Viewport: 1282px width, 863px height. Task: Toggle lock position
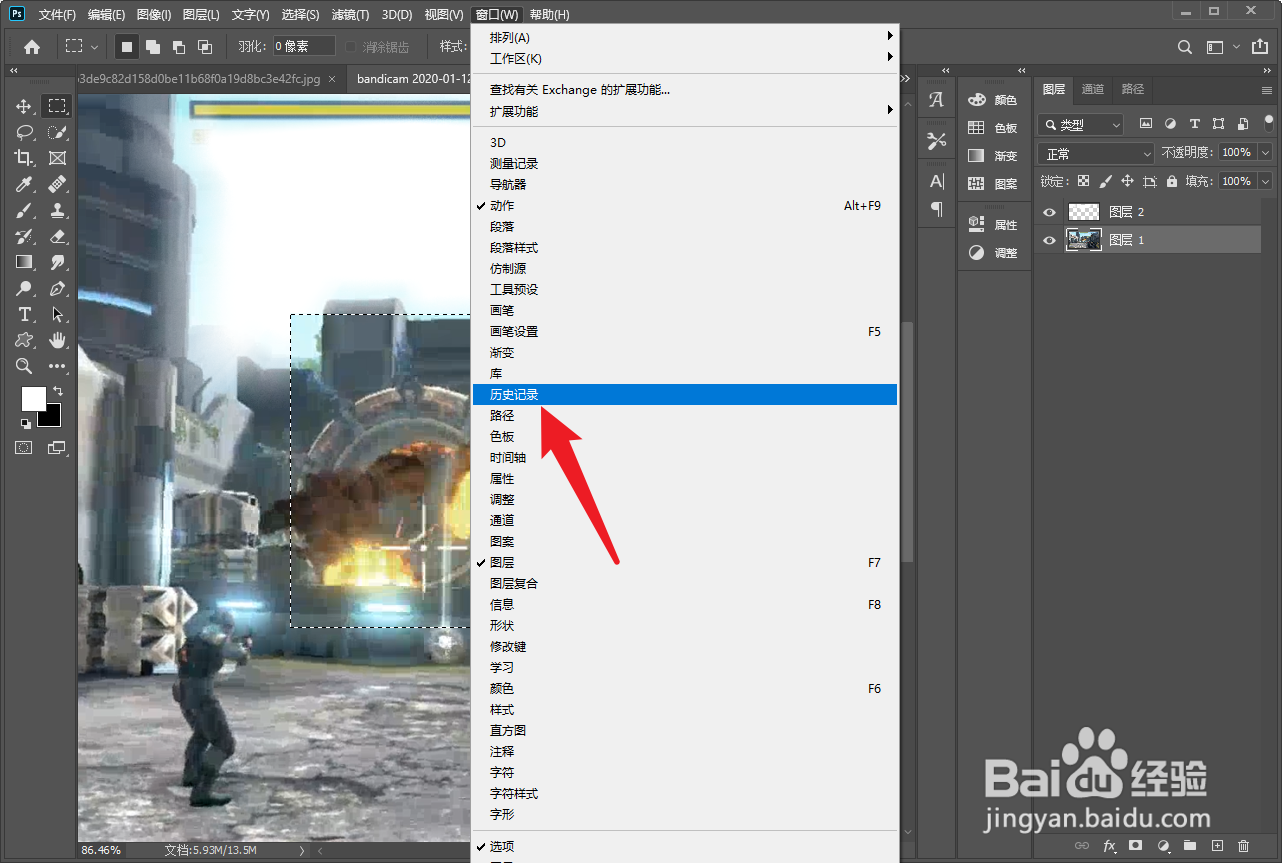tap(1127, 181)
